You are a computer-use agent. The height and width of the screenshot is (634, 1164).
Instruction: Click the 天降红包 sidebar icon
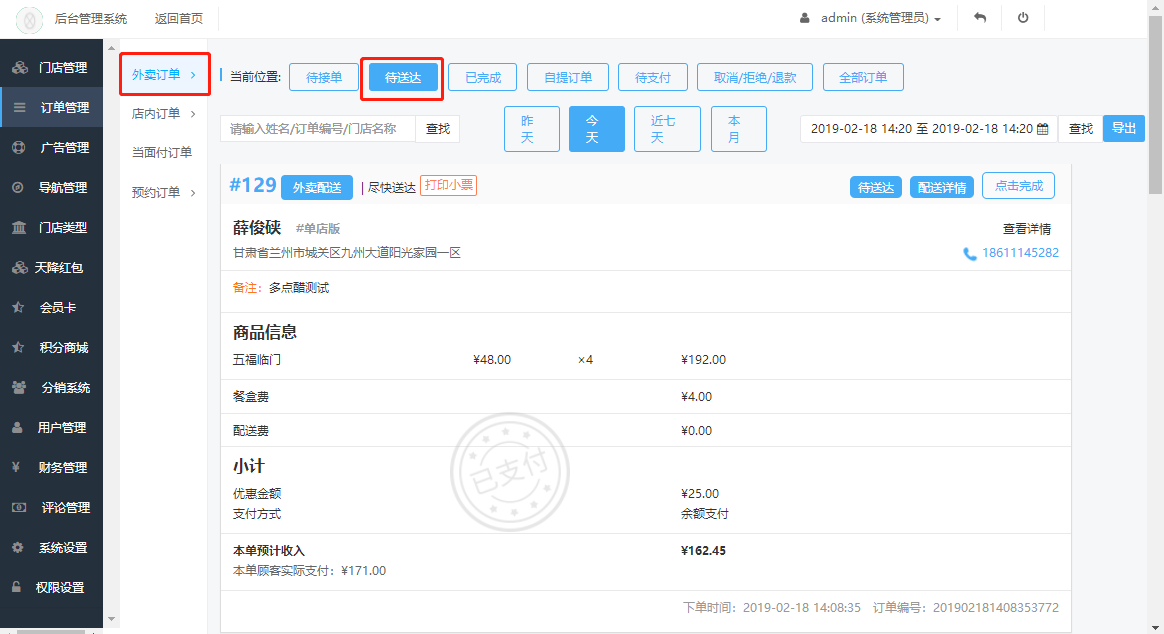tap(20, 268)
